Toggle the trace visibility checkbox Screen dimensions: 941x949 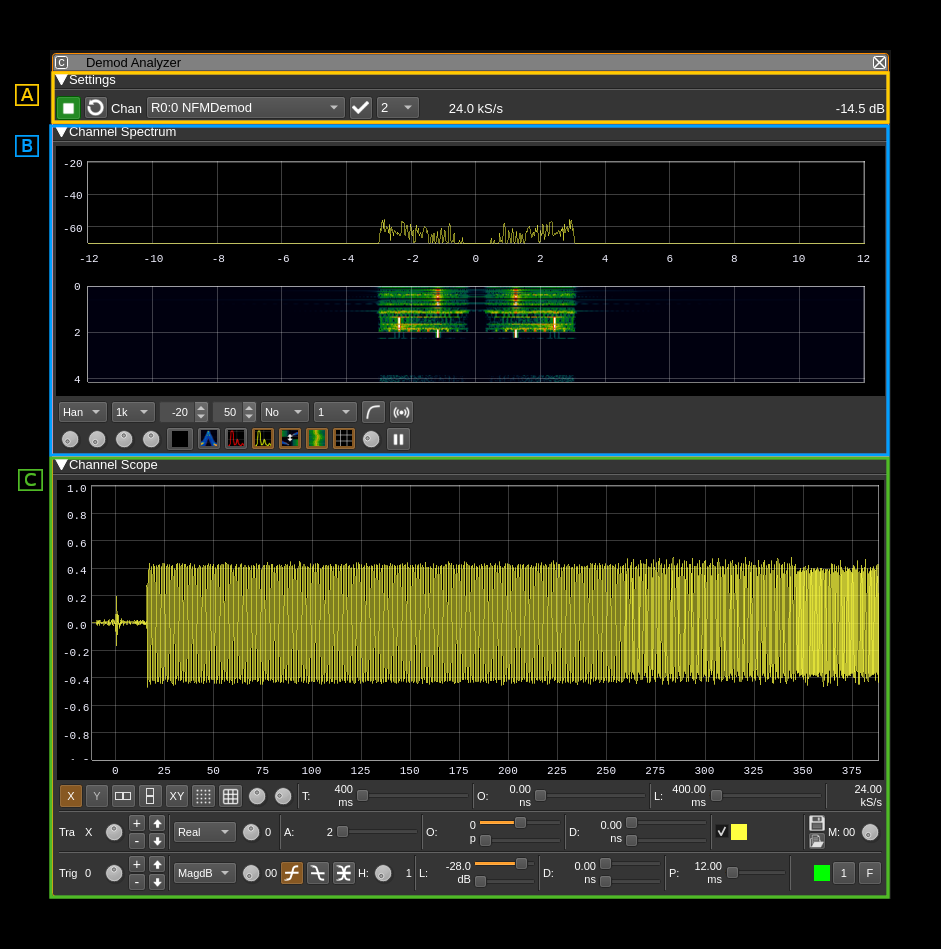click(721, 832)
